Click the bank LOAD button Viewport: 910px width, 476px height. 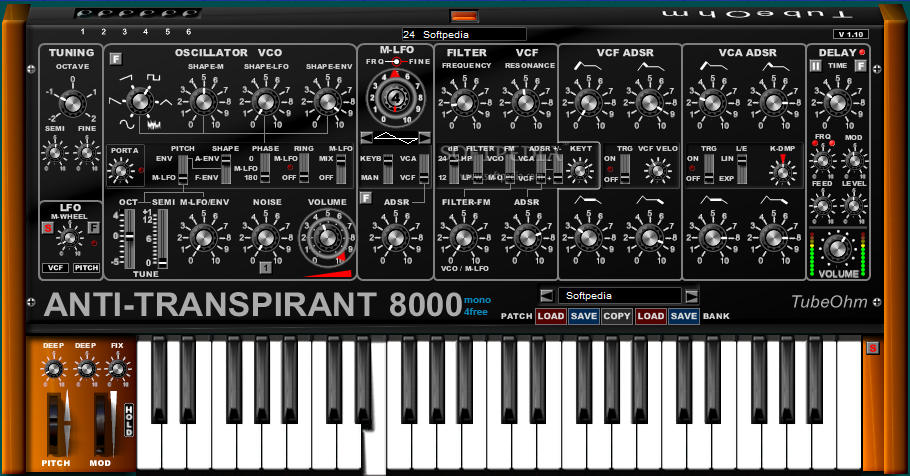coord(650,316)
